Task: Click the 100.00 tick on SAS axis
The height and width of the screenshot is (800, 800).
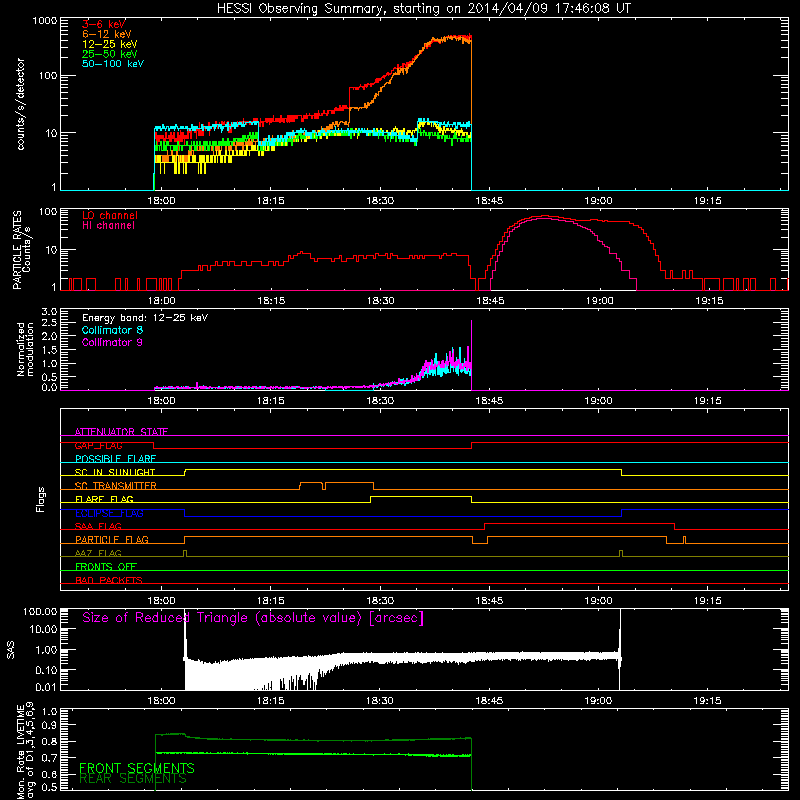Action: coord(40,611)
